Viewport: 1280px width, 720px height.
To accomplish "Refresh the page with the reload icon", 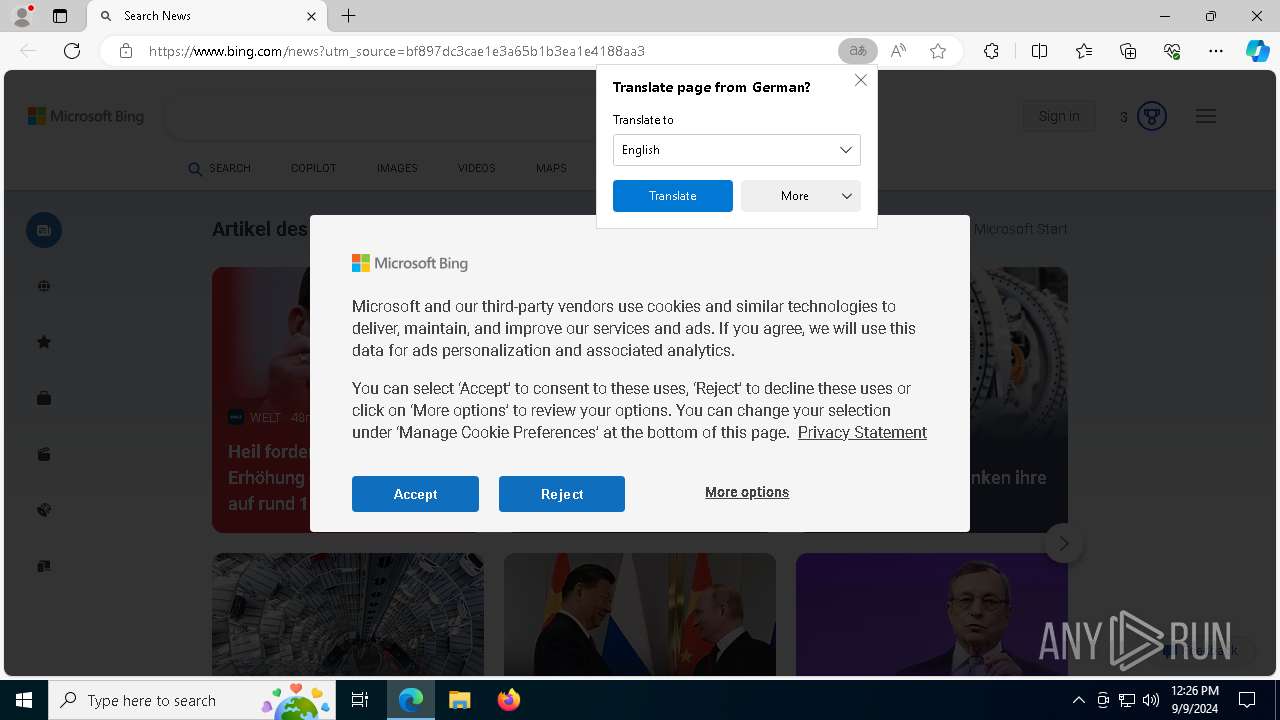I will 72,51.
